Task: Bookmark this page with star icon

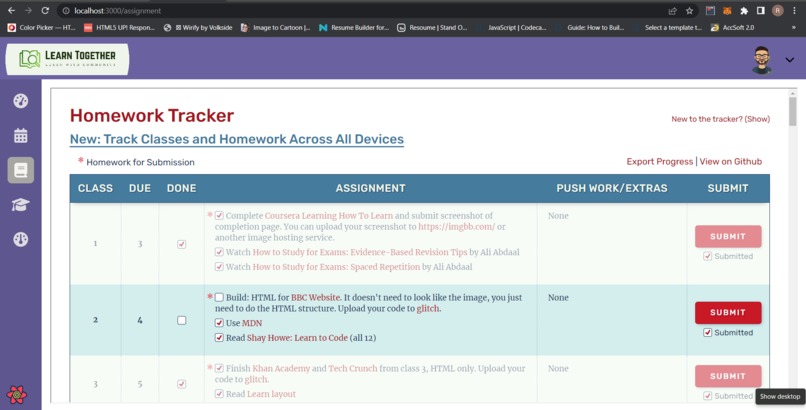Action: (689, 11)
